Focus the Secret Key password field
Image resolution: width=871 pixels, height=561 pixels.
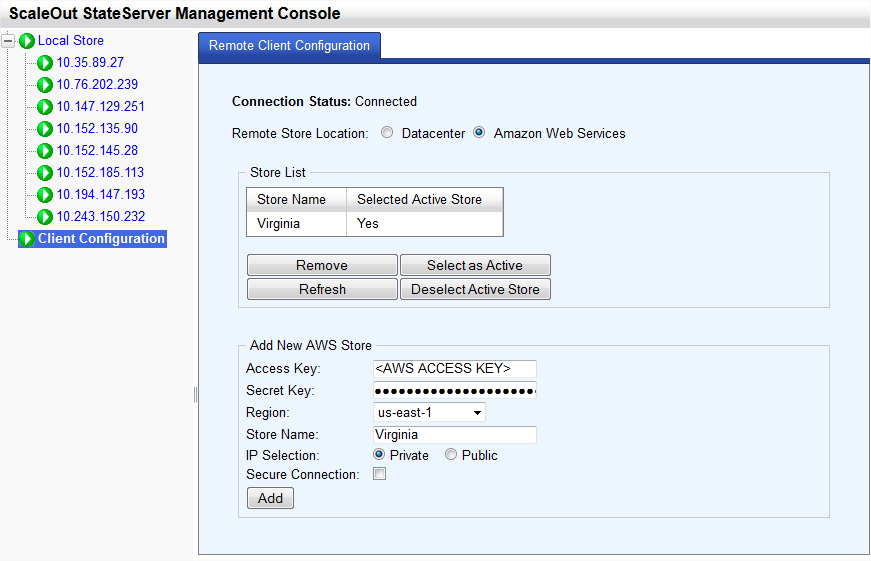click(454, 390)
